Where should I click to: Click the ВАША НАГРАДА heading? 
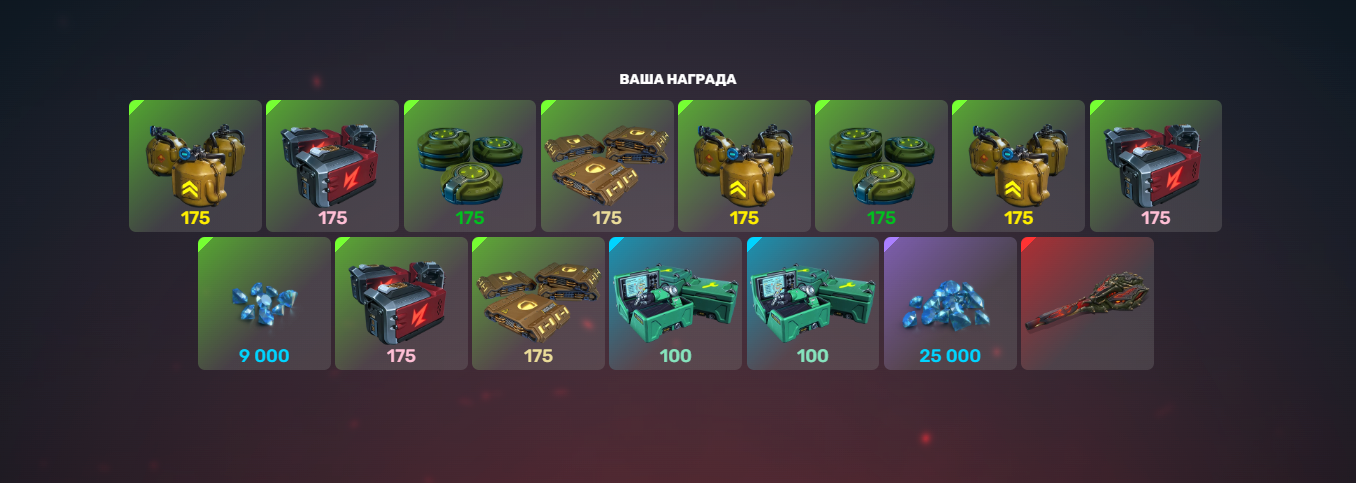(677, 79)
